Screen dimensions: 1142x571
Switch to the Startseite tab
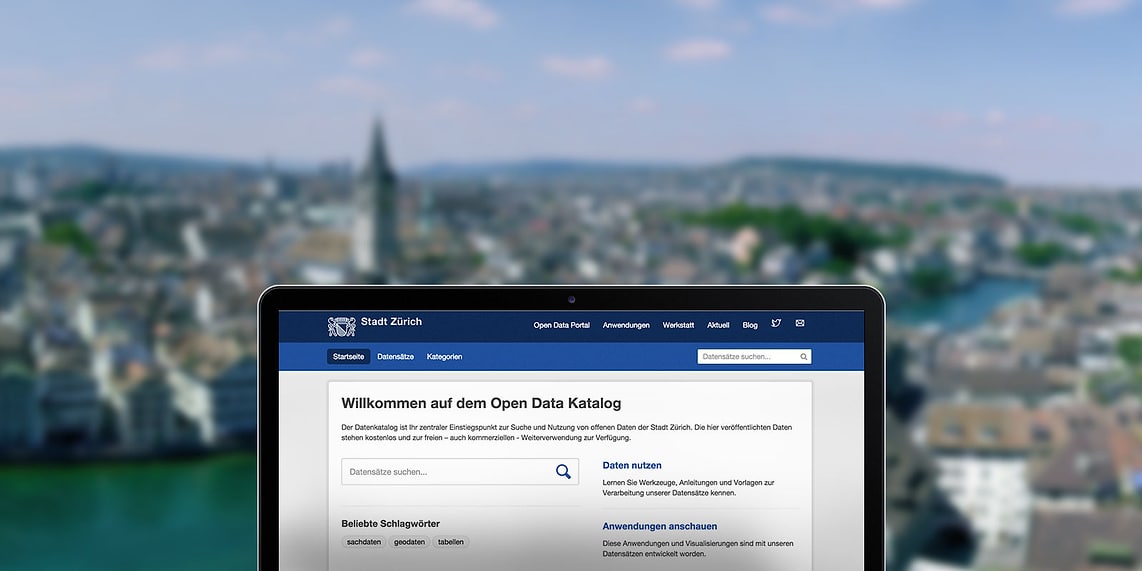click(x=348, y=357)
